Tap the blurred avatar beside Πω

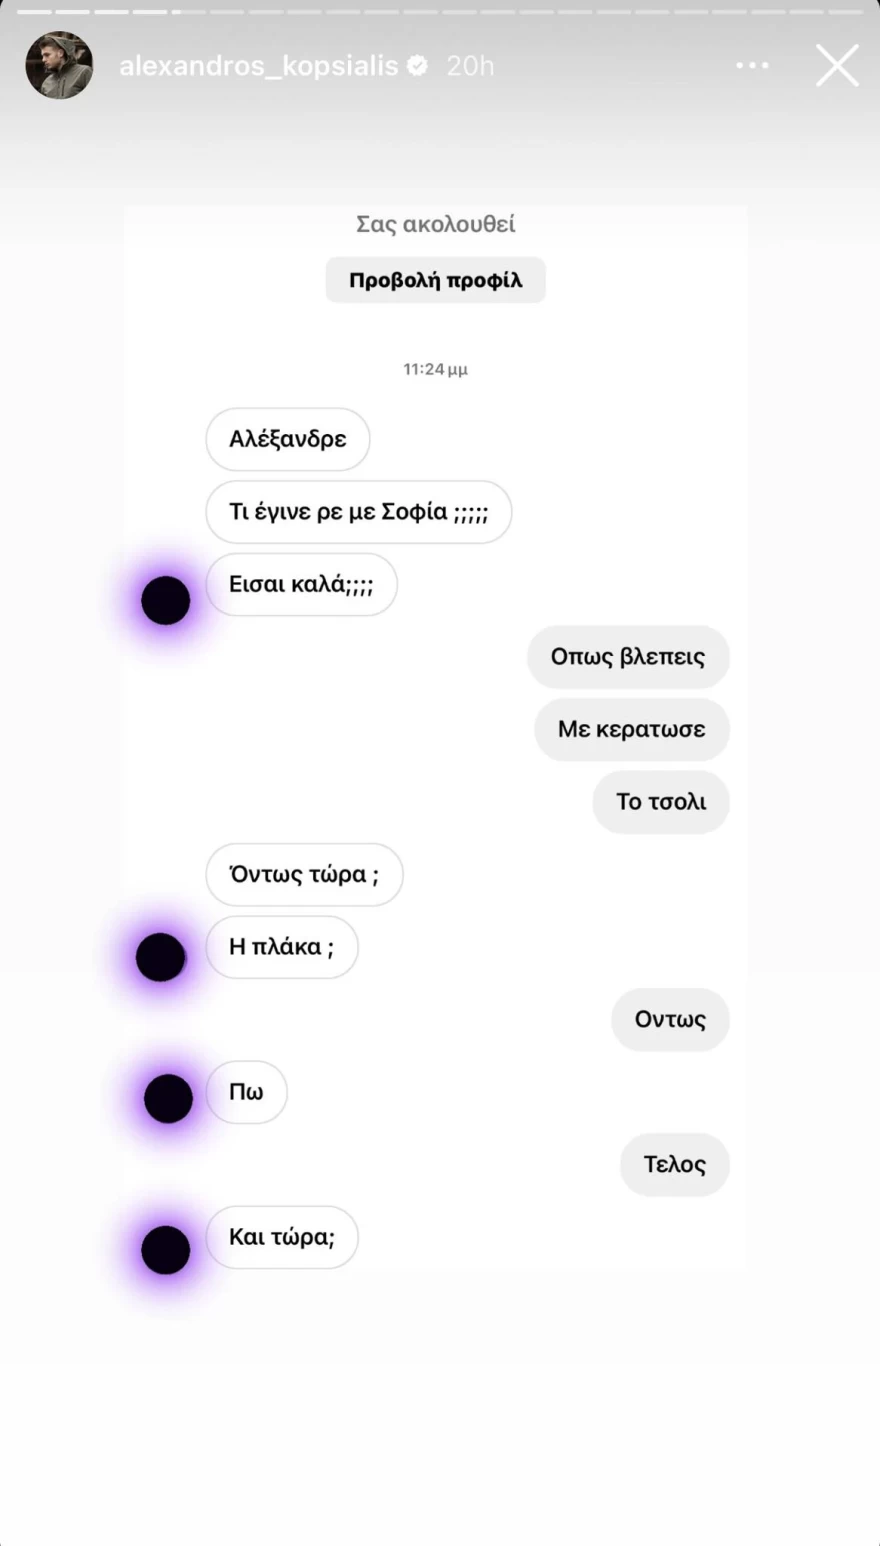click(168, 1098)
